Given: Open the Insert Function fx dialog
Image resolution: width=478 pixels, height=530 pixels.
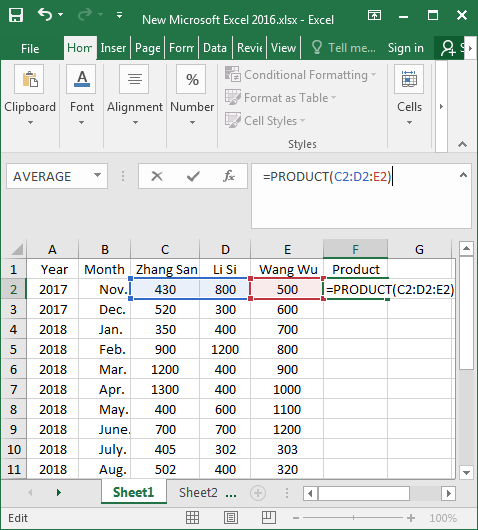Looking at the screenshot, I should [x=229, y=176].
